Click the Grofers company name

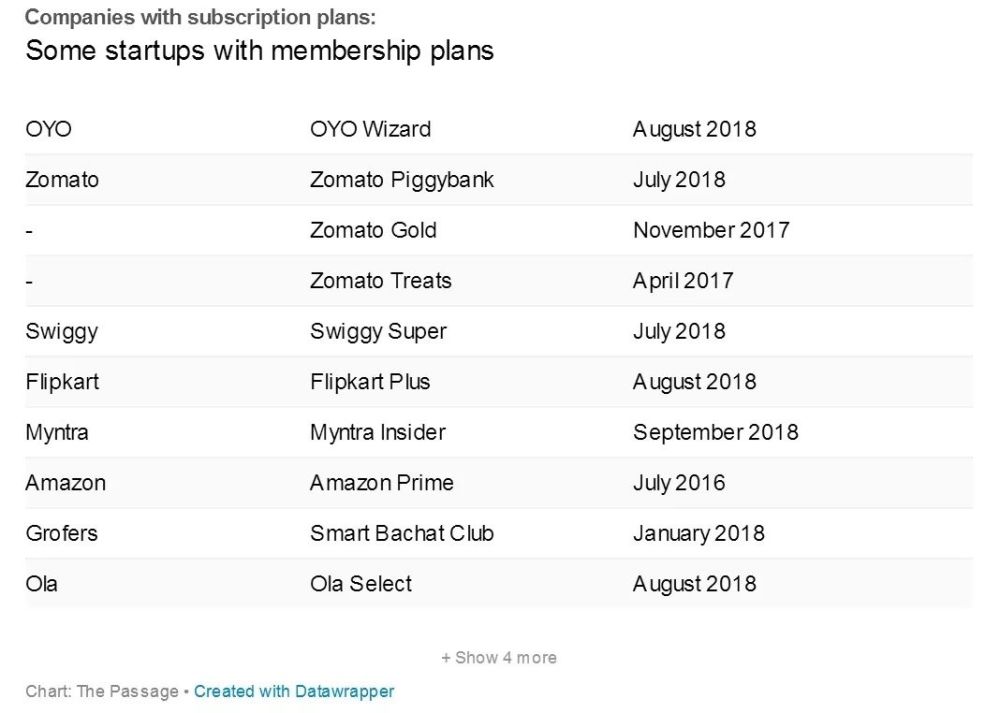coord(62,533)
